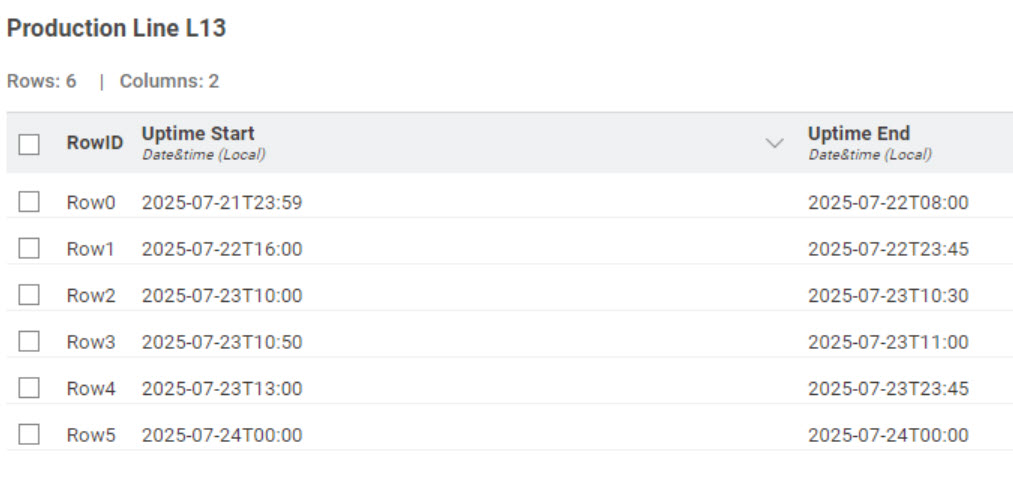The image size is (1013, 490).
Task: Check the Row0 checkbox
Action: tap(28, 202)
